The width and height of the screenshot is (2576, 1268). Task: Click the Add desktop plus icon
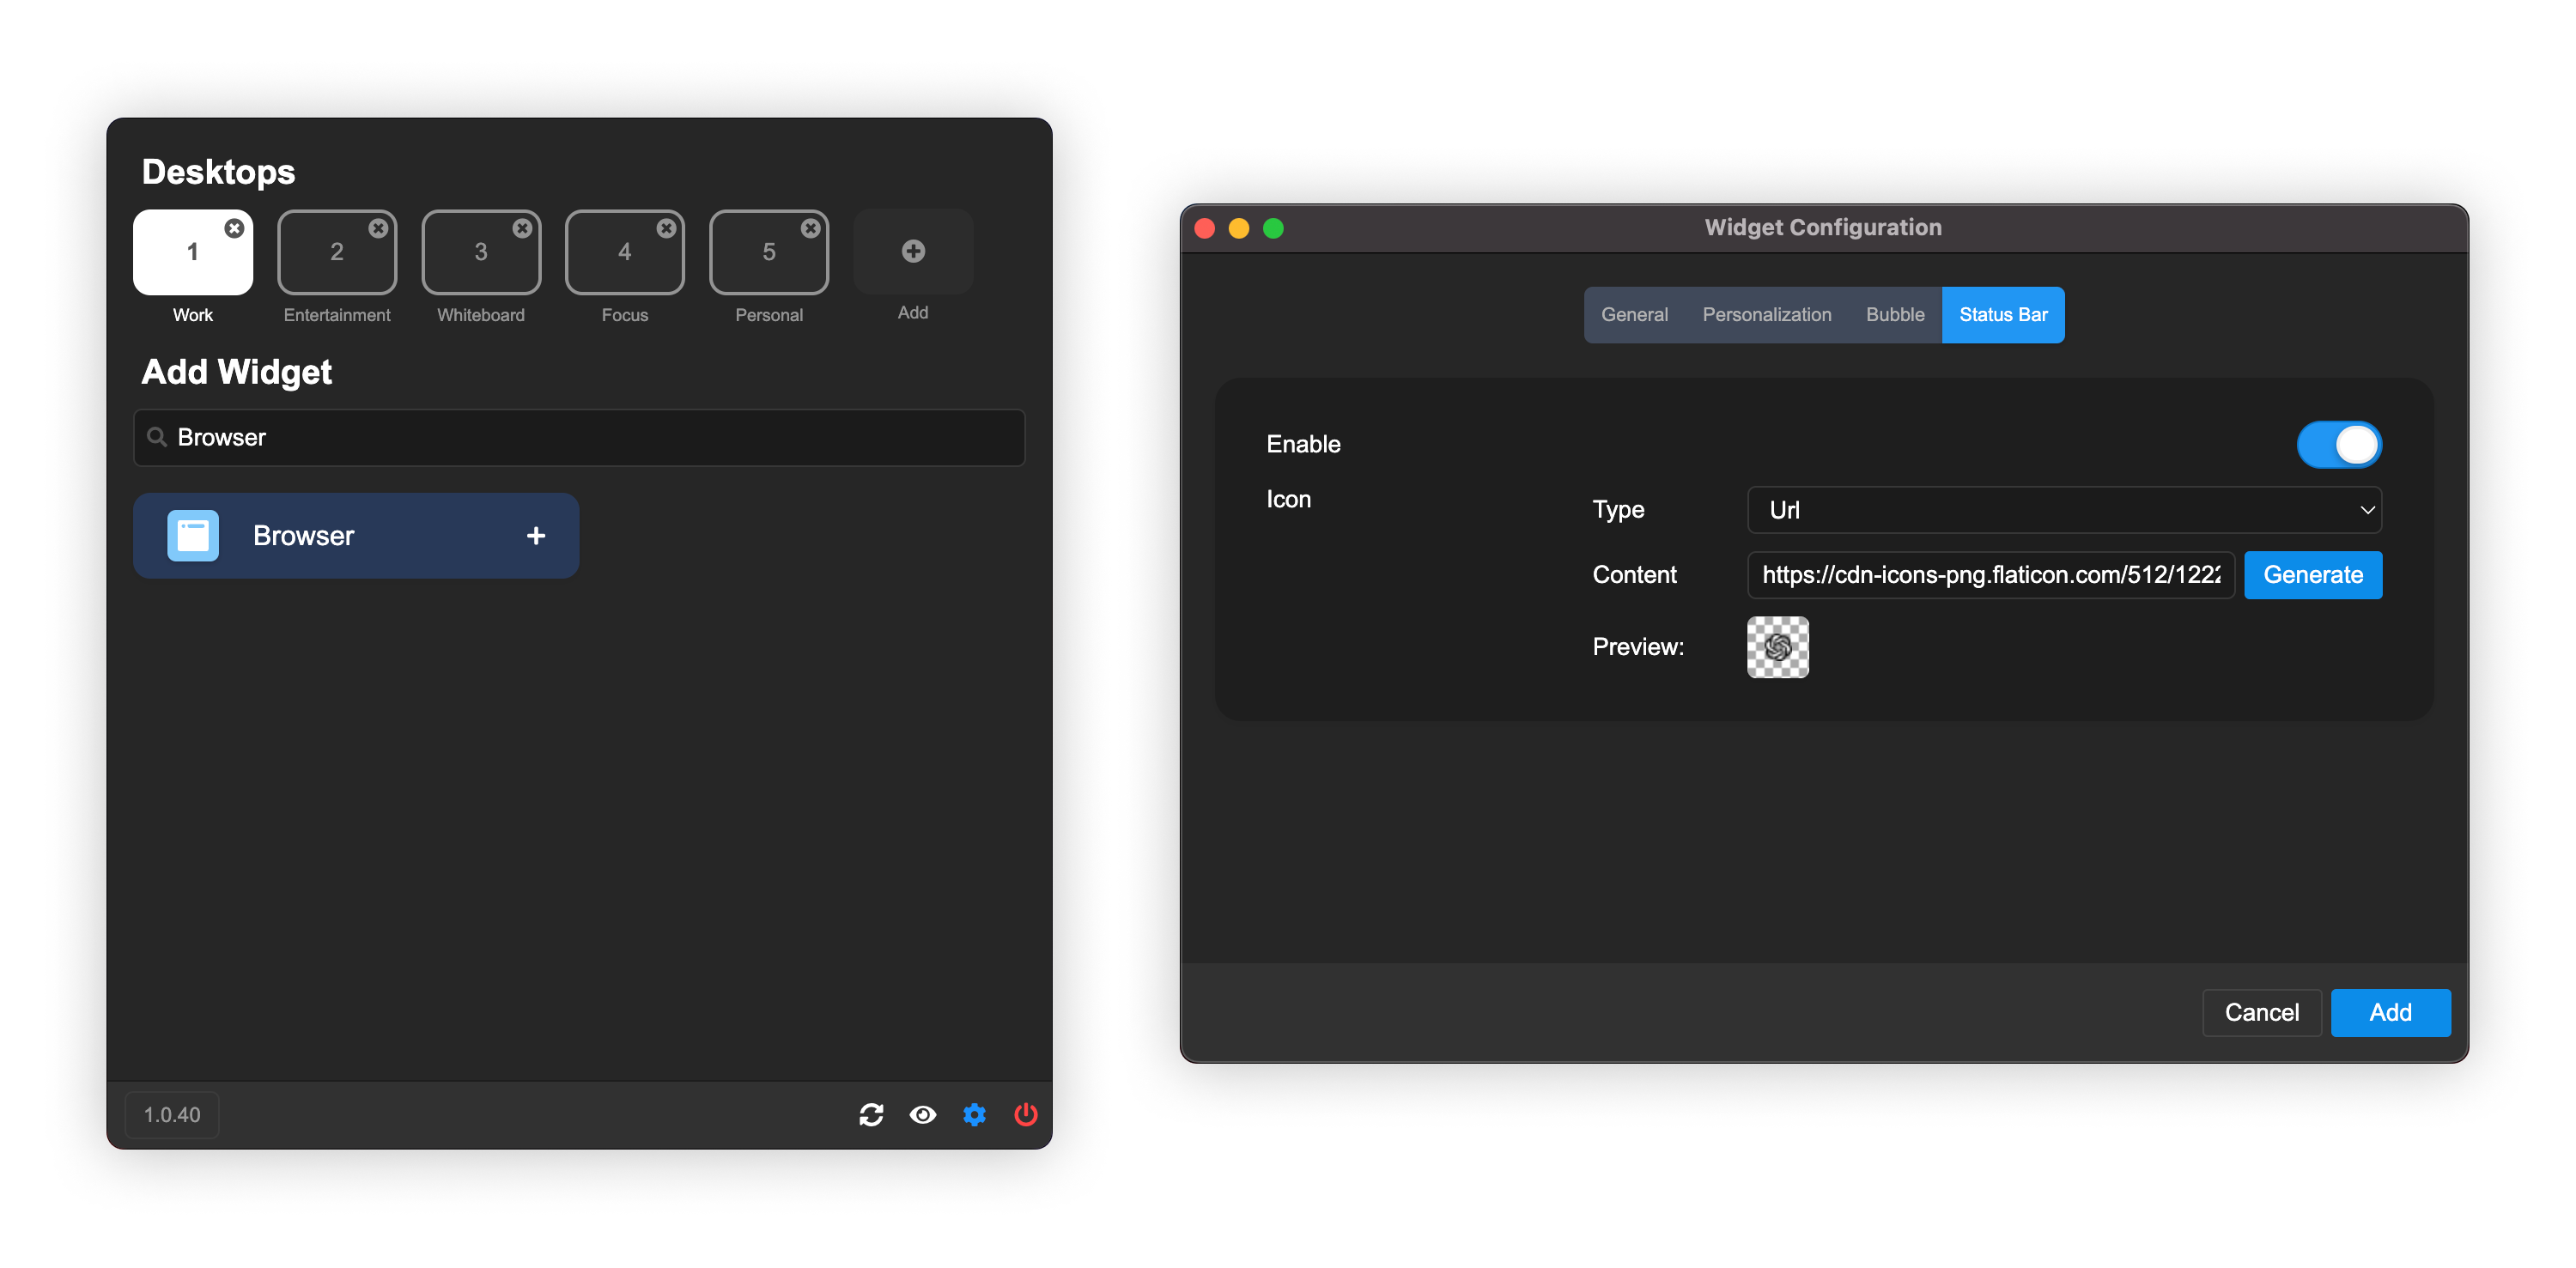(912, 251)
